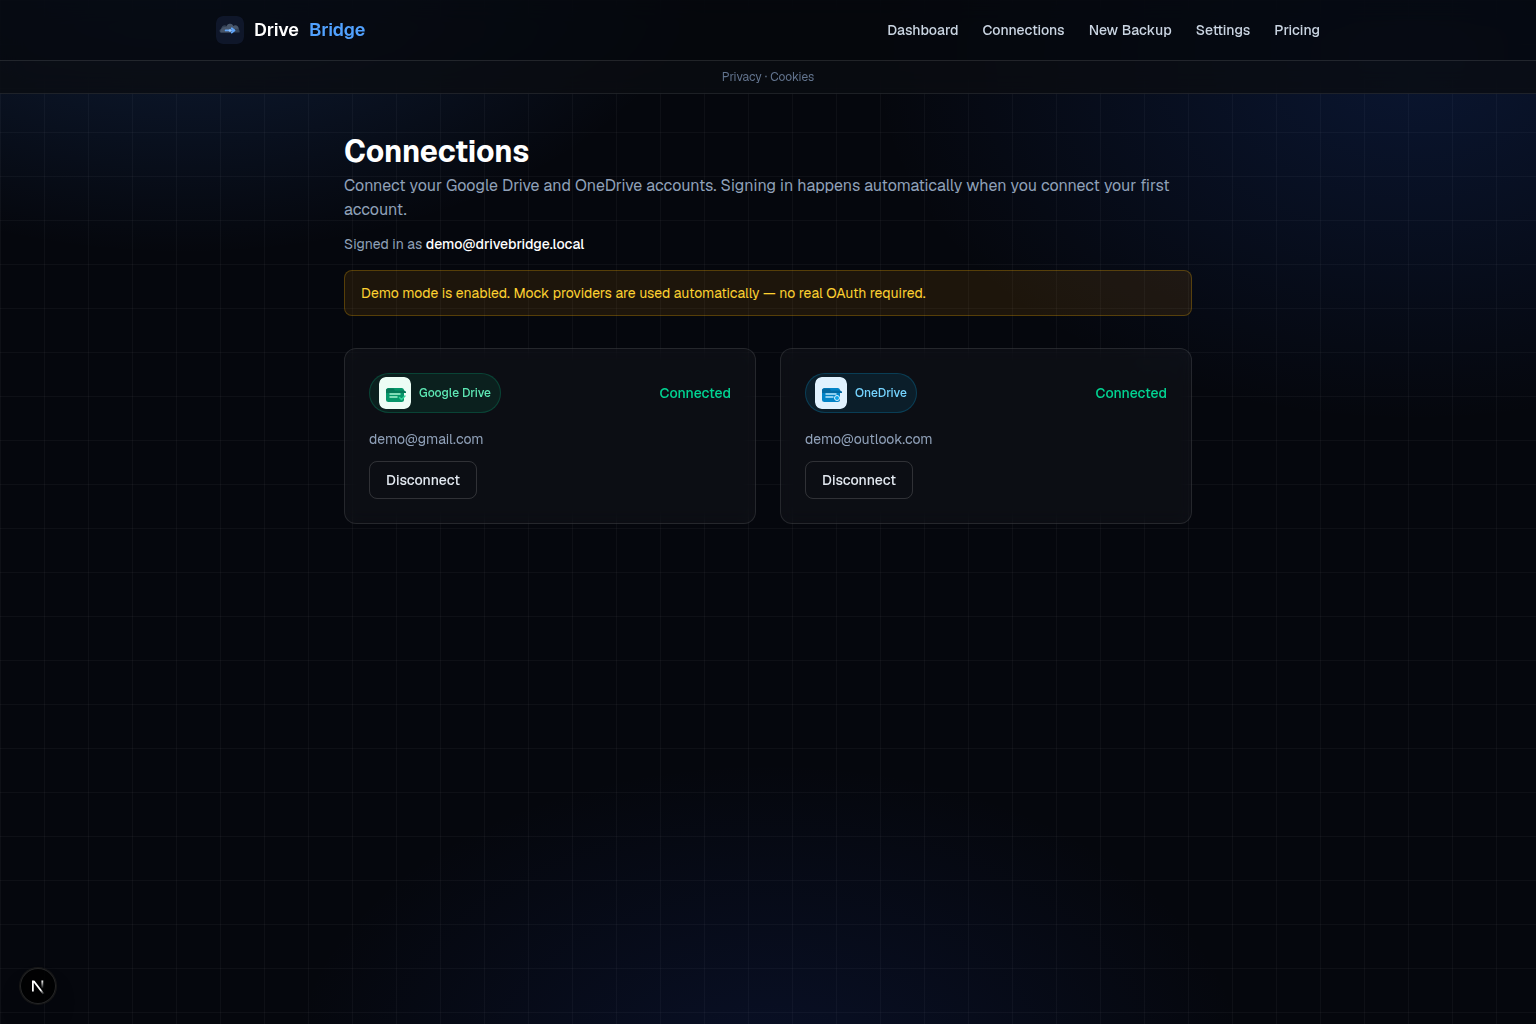
Task: Click Connected status on Google Drive card
Action: (x=695, y=393)
